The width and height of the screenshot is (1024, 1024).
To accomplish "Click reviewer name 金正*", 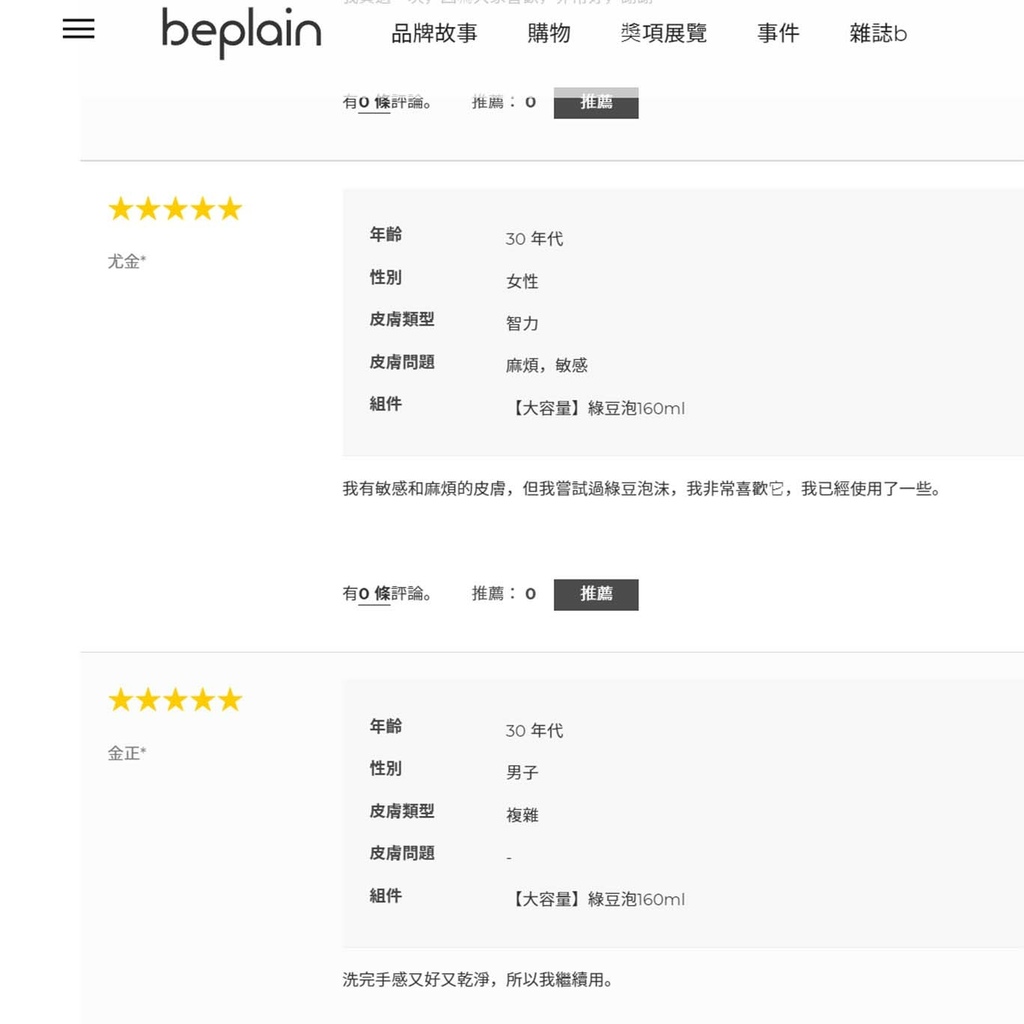I will click(127, 753).
